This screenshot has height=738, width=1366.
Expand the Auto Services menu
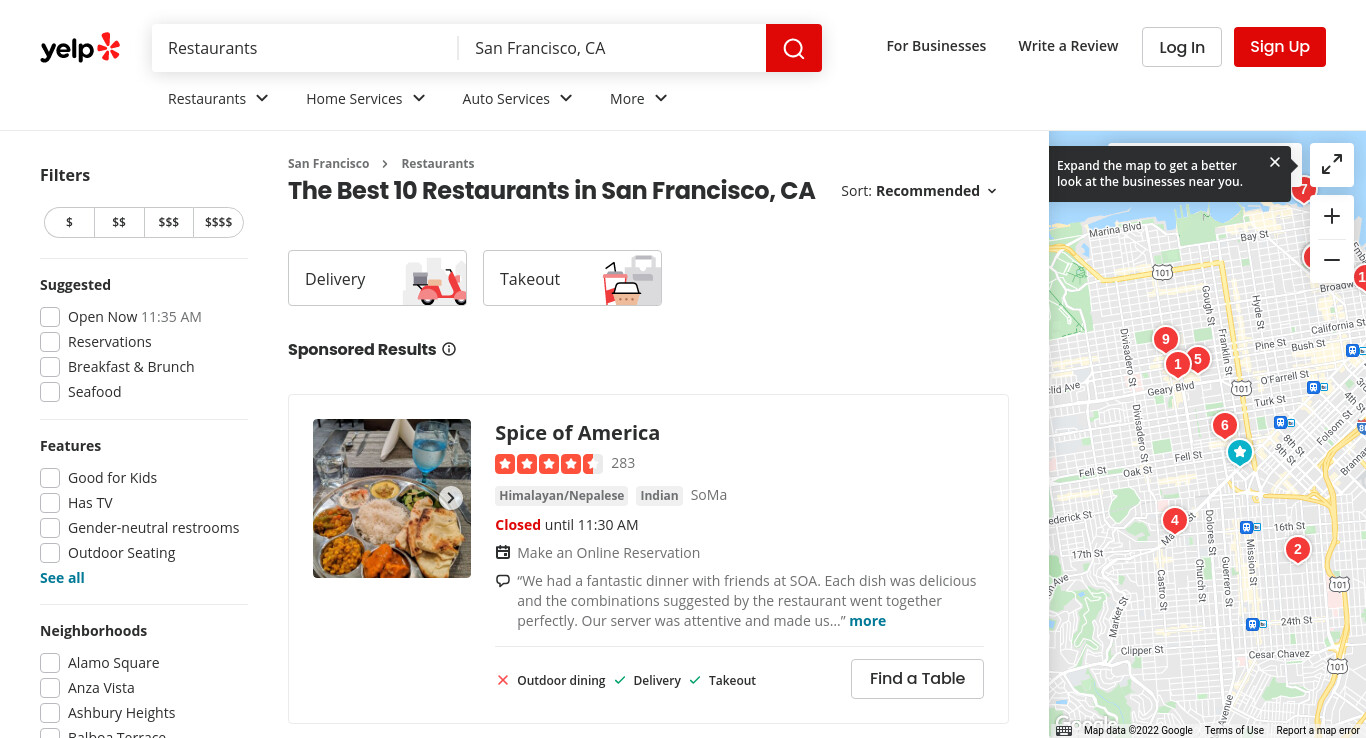518,99
